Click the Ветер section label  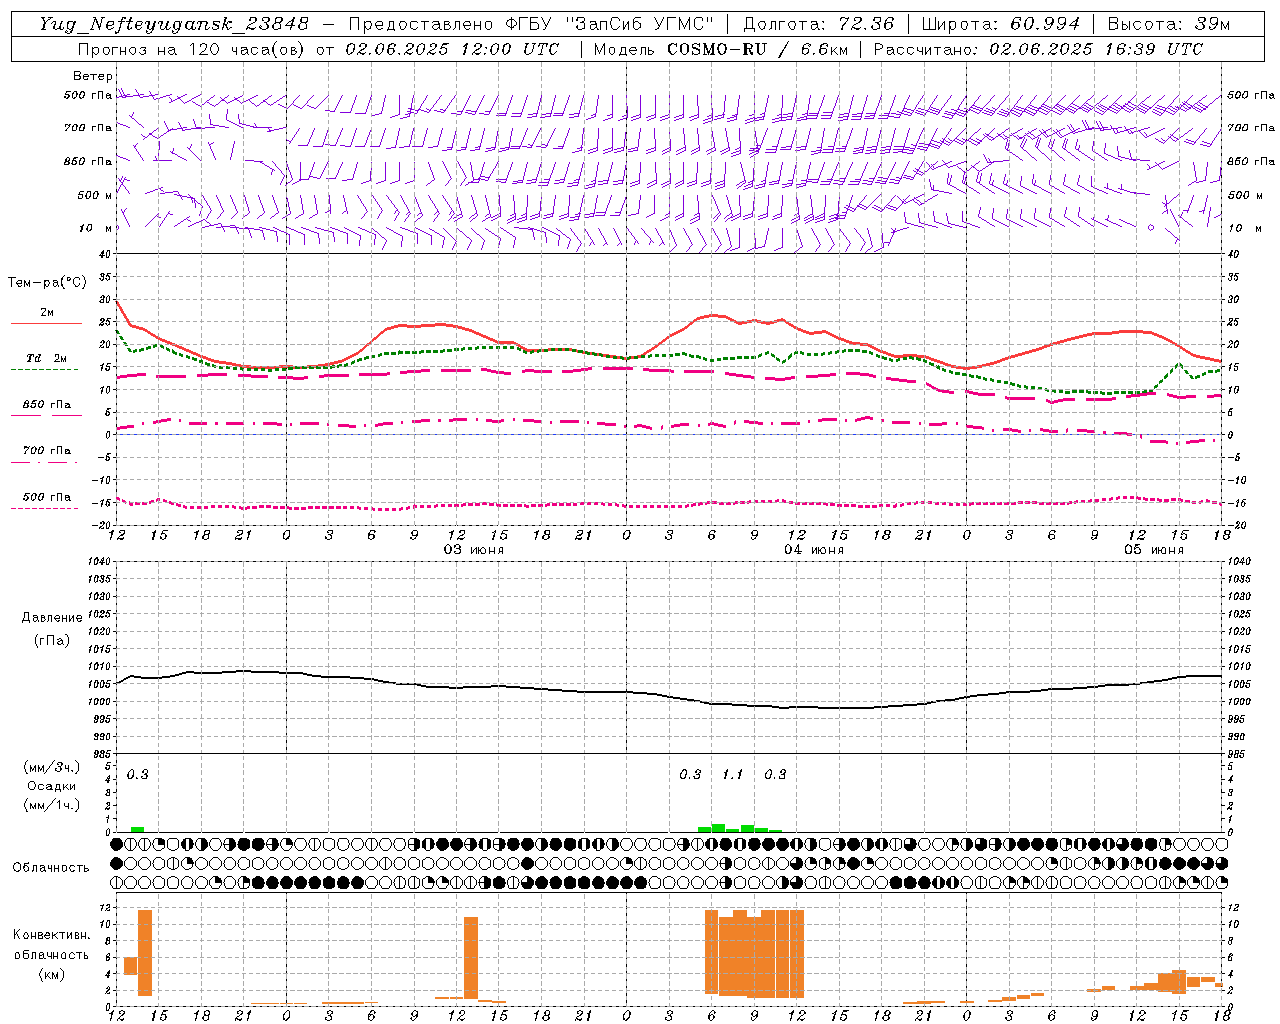point(93,76)
